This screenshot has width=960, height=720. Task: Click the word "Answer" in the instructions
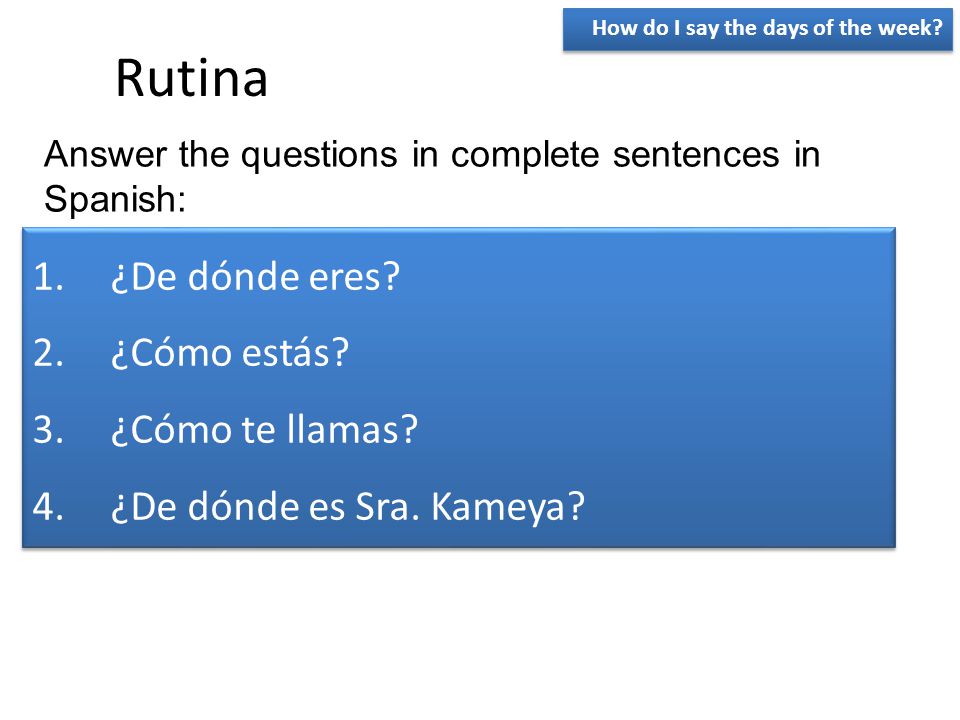tap(105, 154)
